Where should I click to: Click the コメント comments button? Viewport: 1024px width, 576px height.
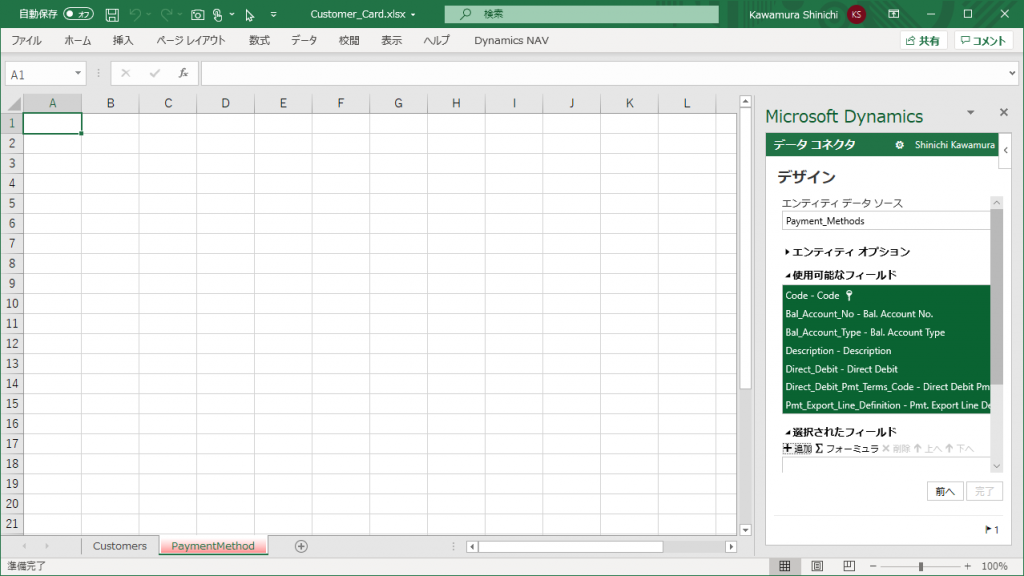[x=983, y=40]
